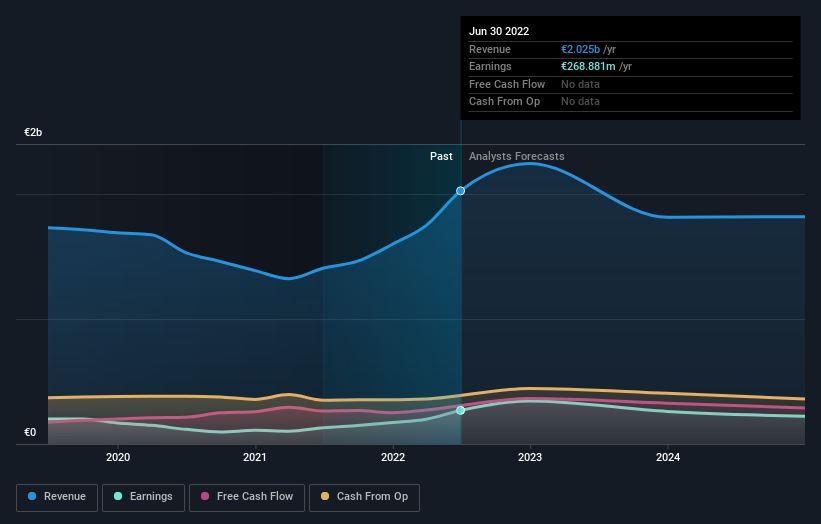Click the 2022 x-axis label

(x=393, y=458)
